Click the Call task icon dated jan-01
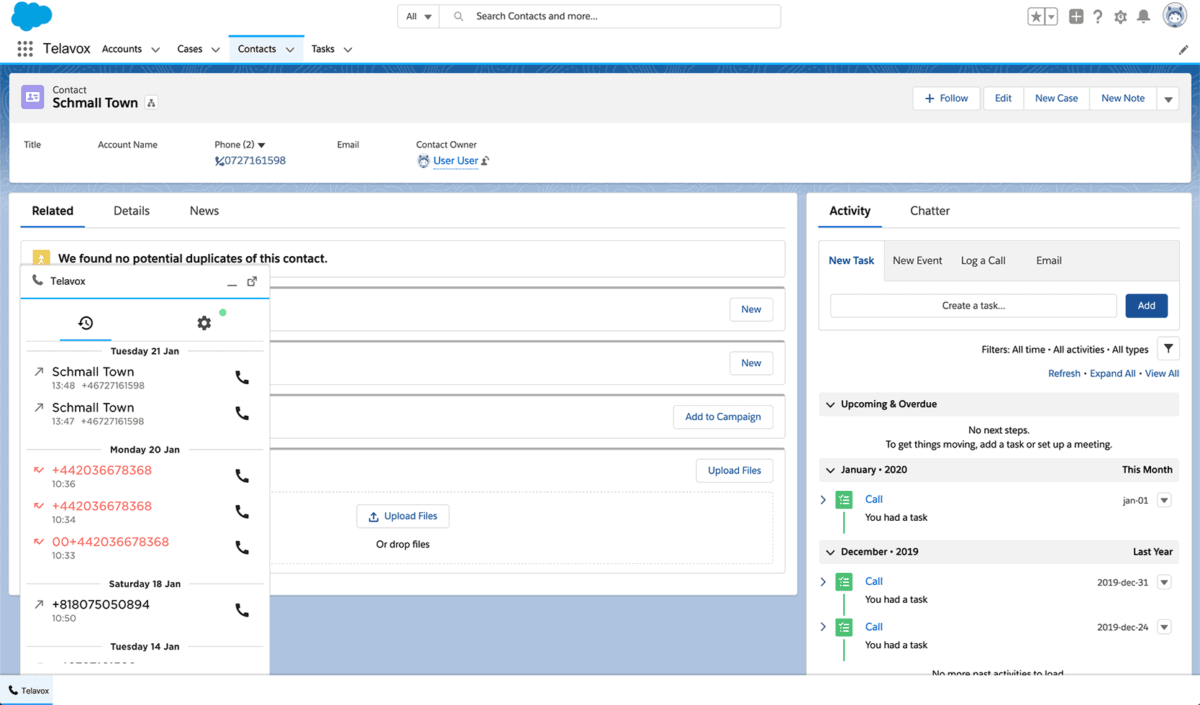 click(844, 499)
